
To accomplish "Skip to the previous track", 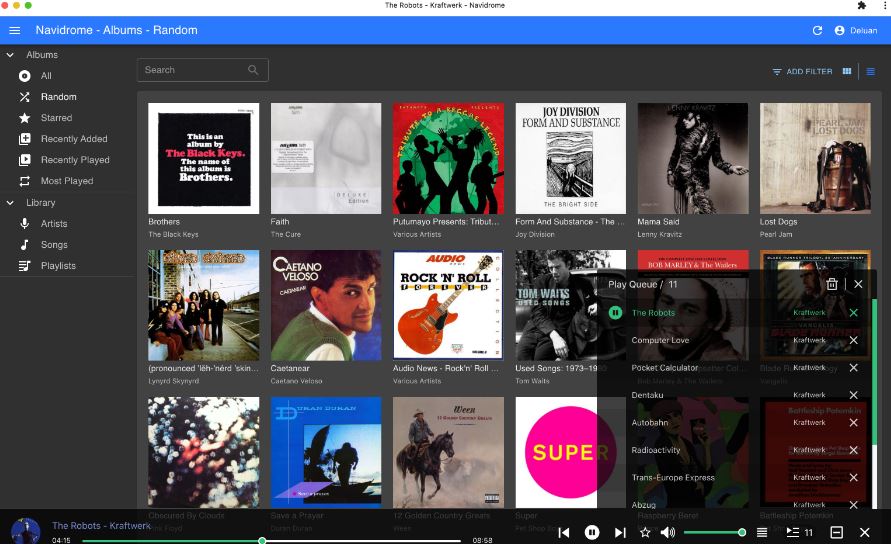I will click(x=564, y=533).
